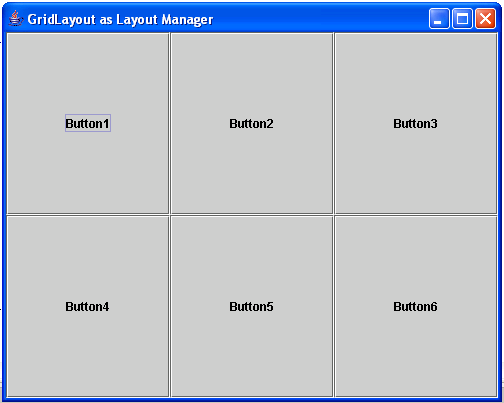Activate Button3

416,123
